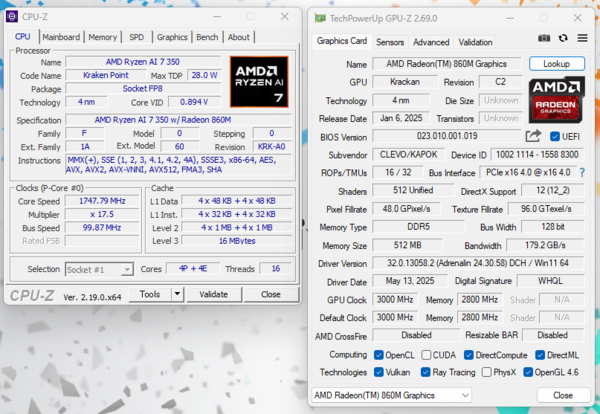The image size is (600, 414).
Task: Click the Validate button in CPU-Z
Action: click(x=214, y=294)
